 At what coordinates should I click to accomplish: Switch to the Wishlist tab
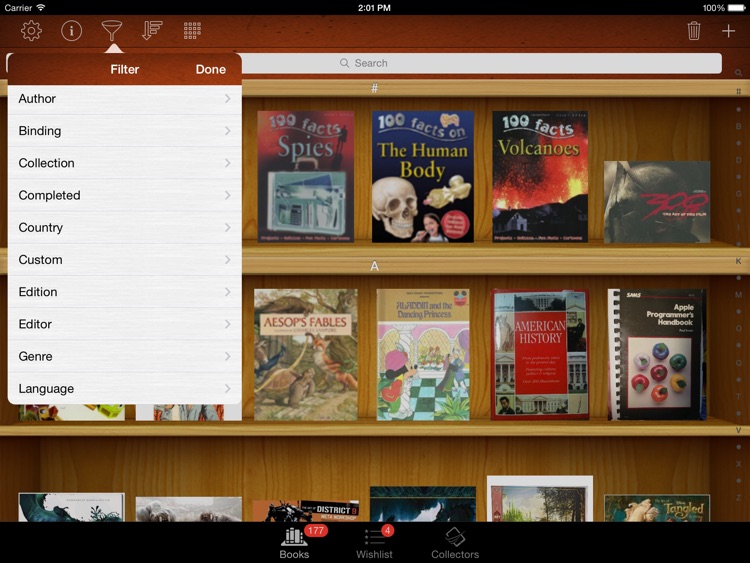tap(375, 543)
